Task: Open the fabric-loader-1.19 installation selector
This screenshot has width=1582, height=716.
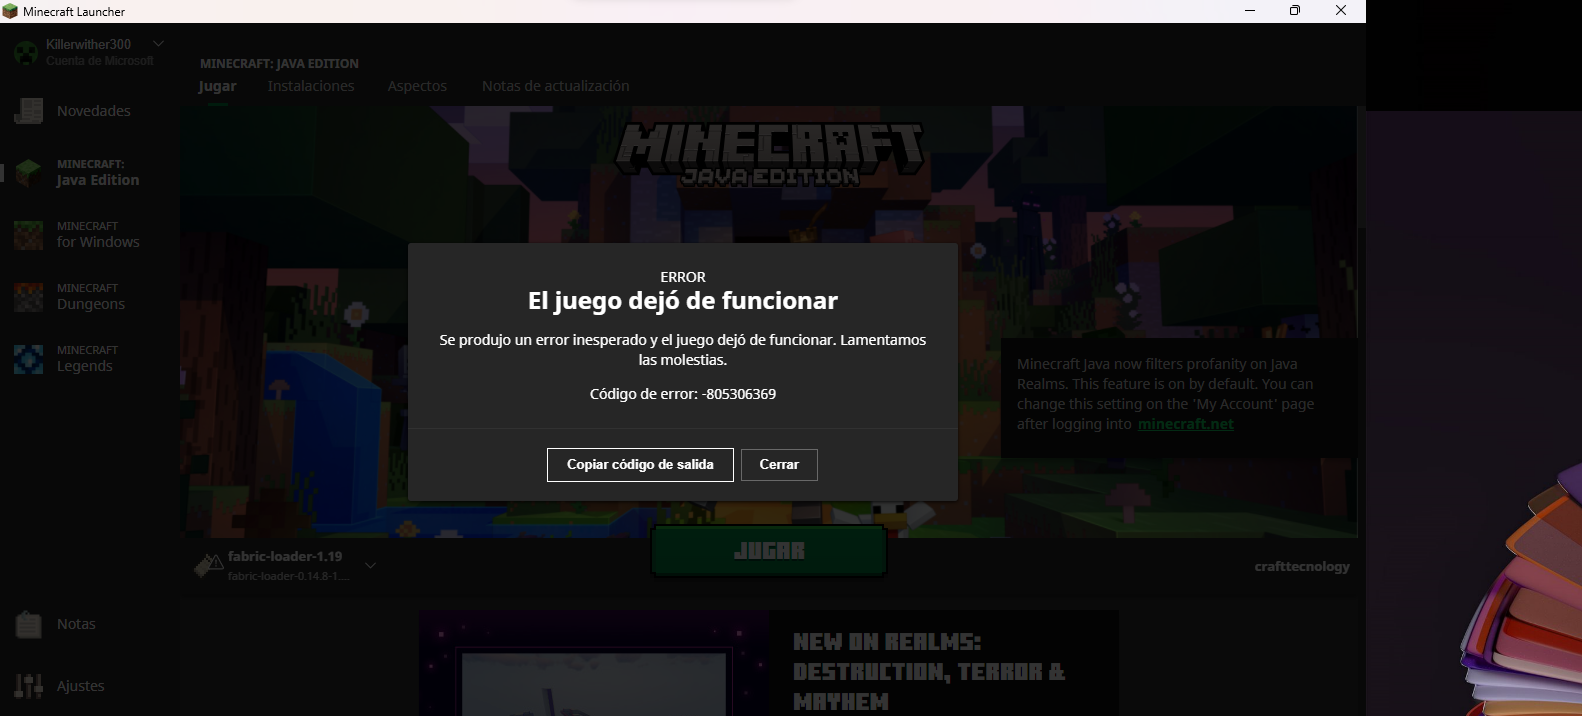Action: [285, 565]
